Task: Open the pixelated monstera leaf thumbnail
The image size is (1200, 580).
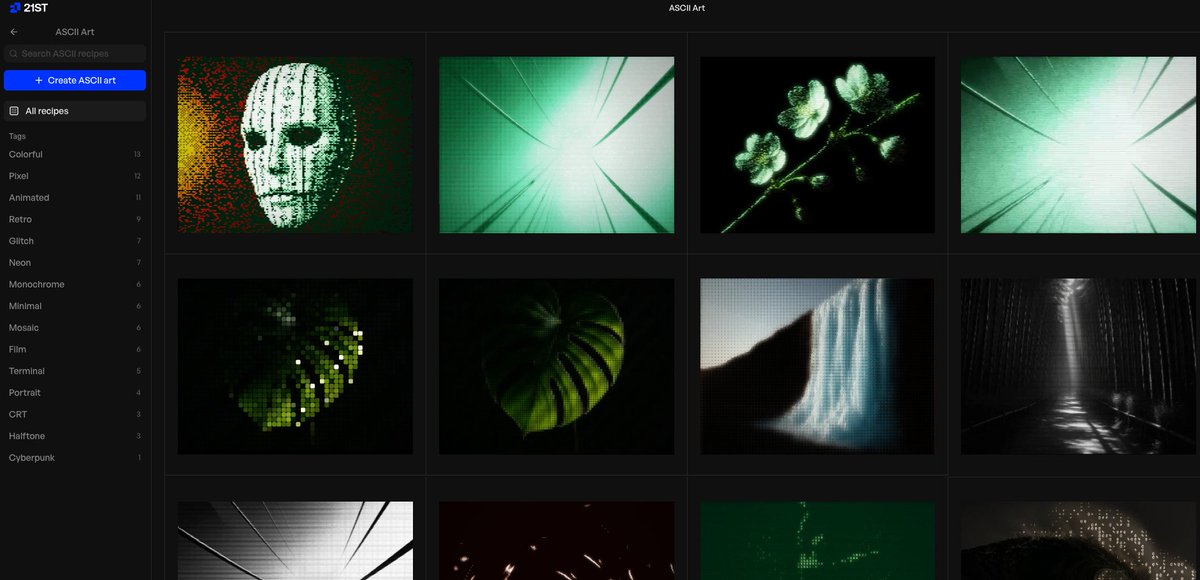Action: pos(295,366)
